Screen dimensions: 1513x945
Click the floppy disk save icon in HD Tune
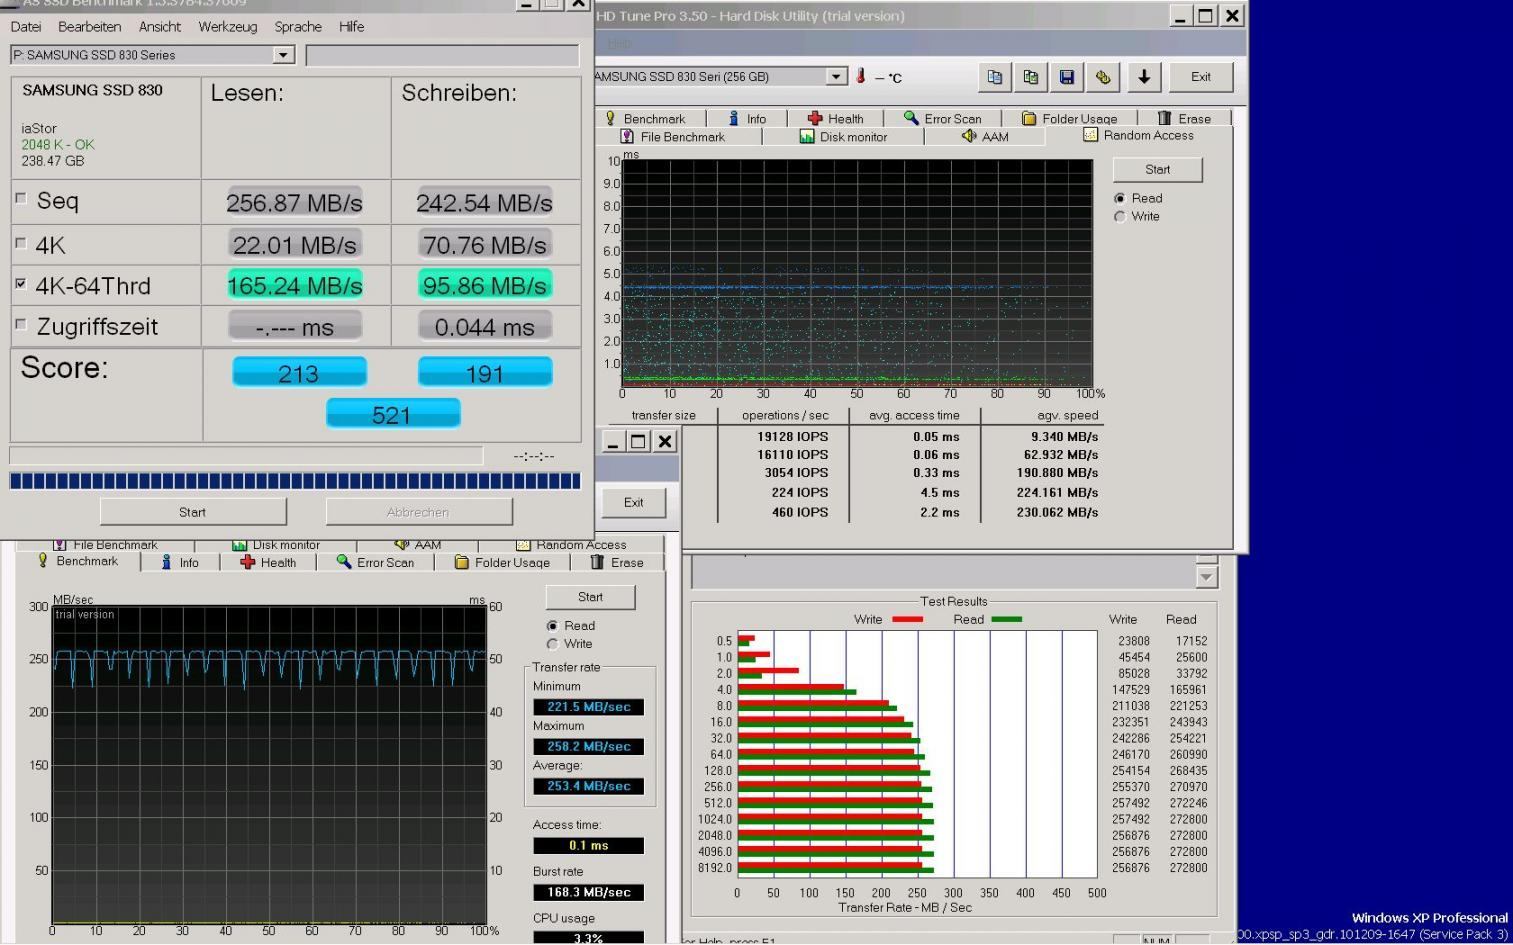(x=1067, y=77)
